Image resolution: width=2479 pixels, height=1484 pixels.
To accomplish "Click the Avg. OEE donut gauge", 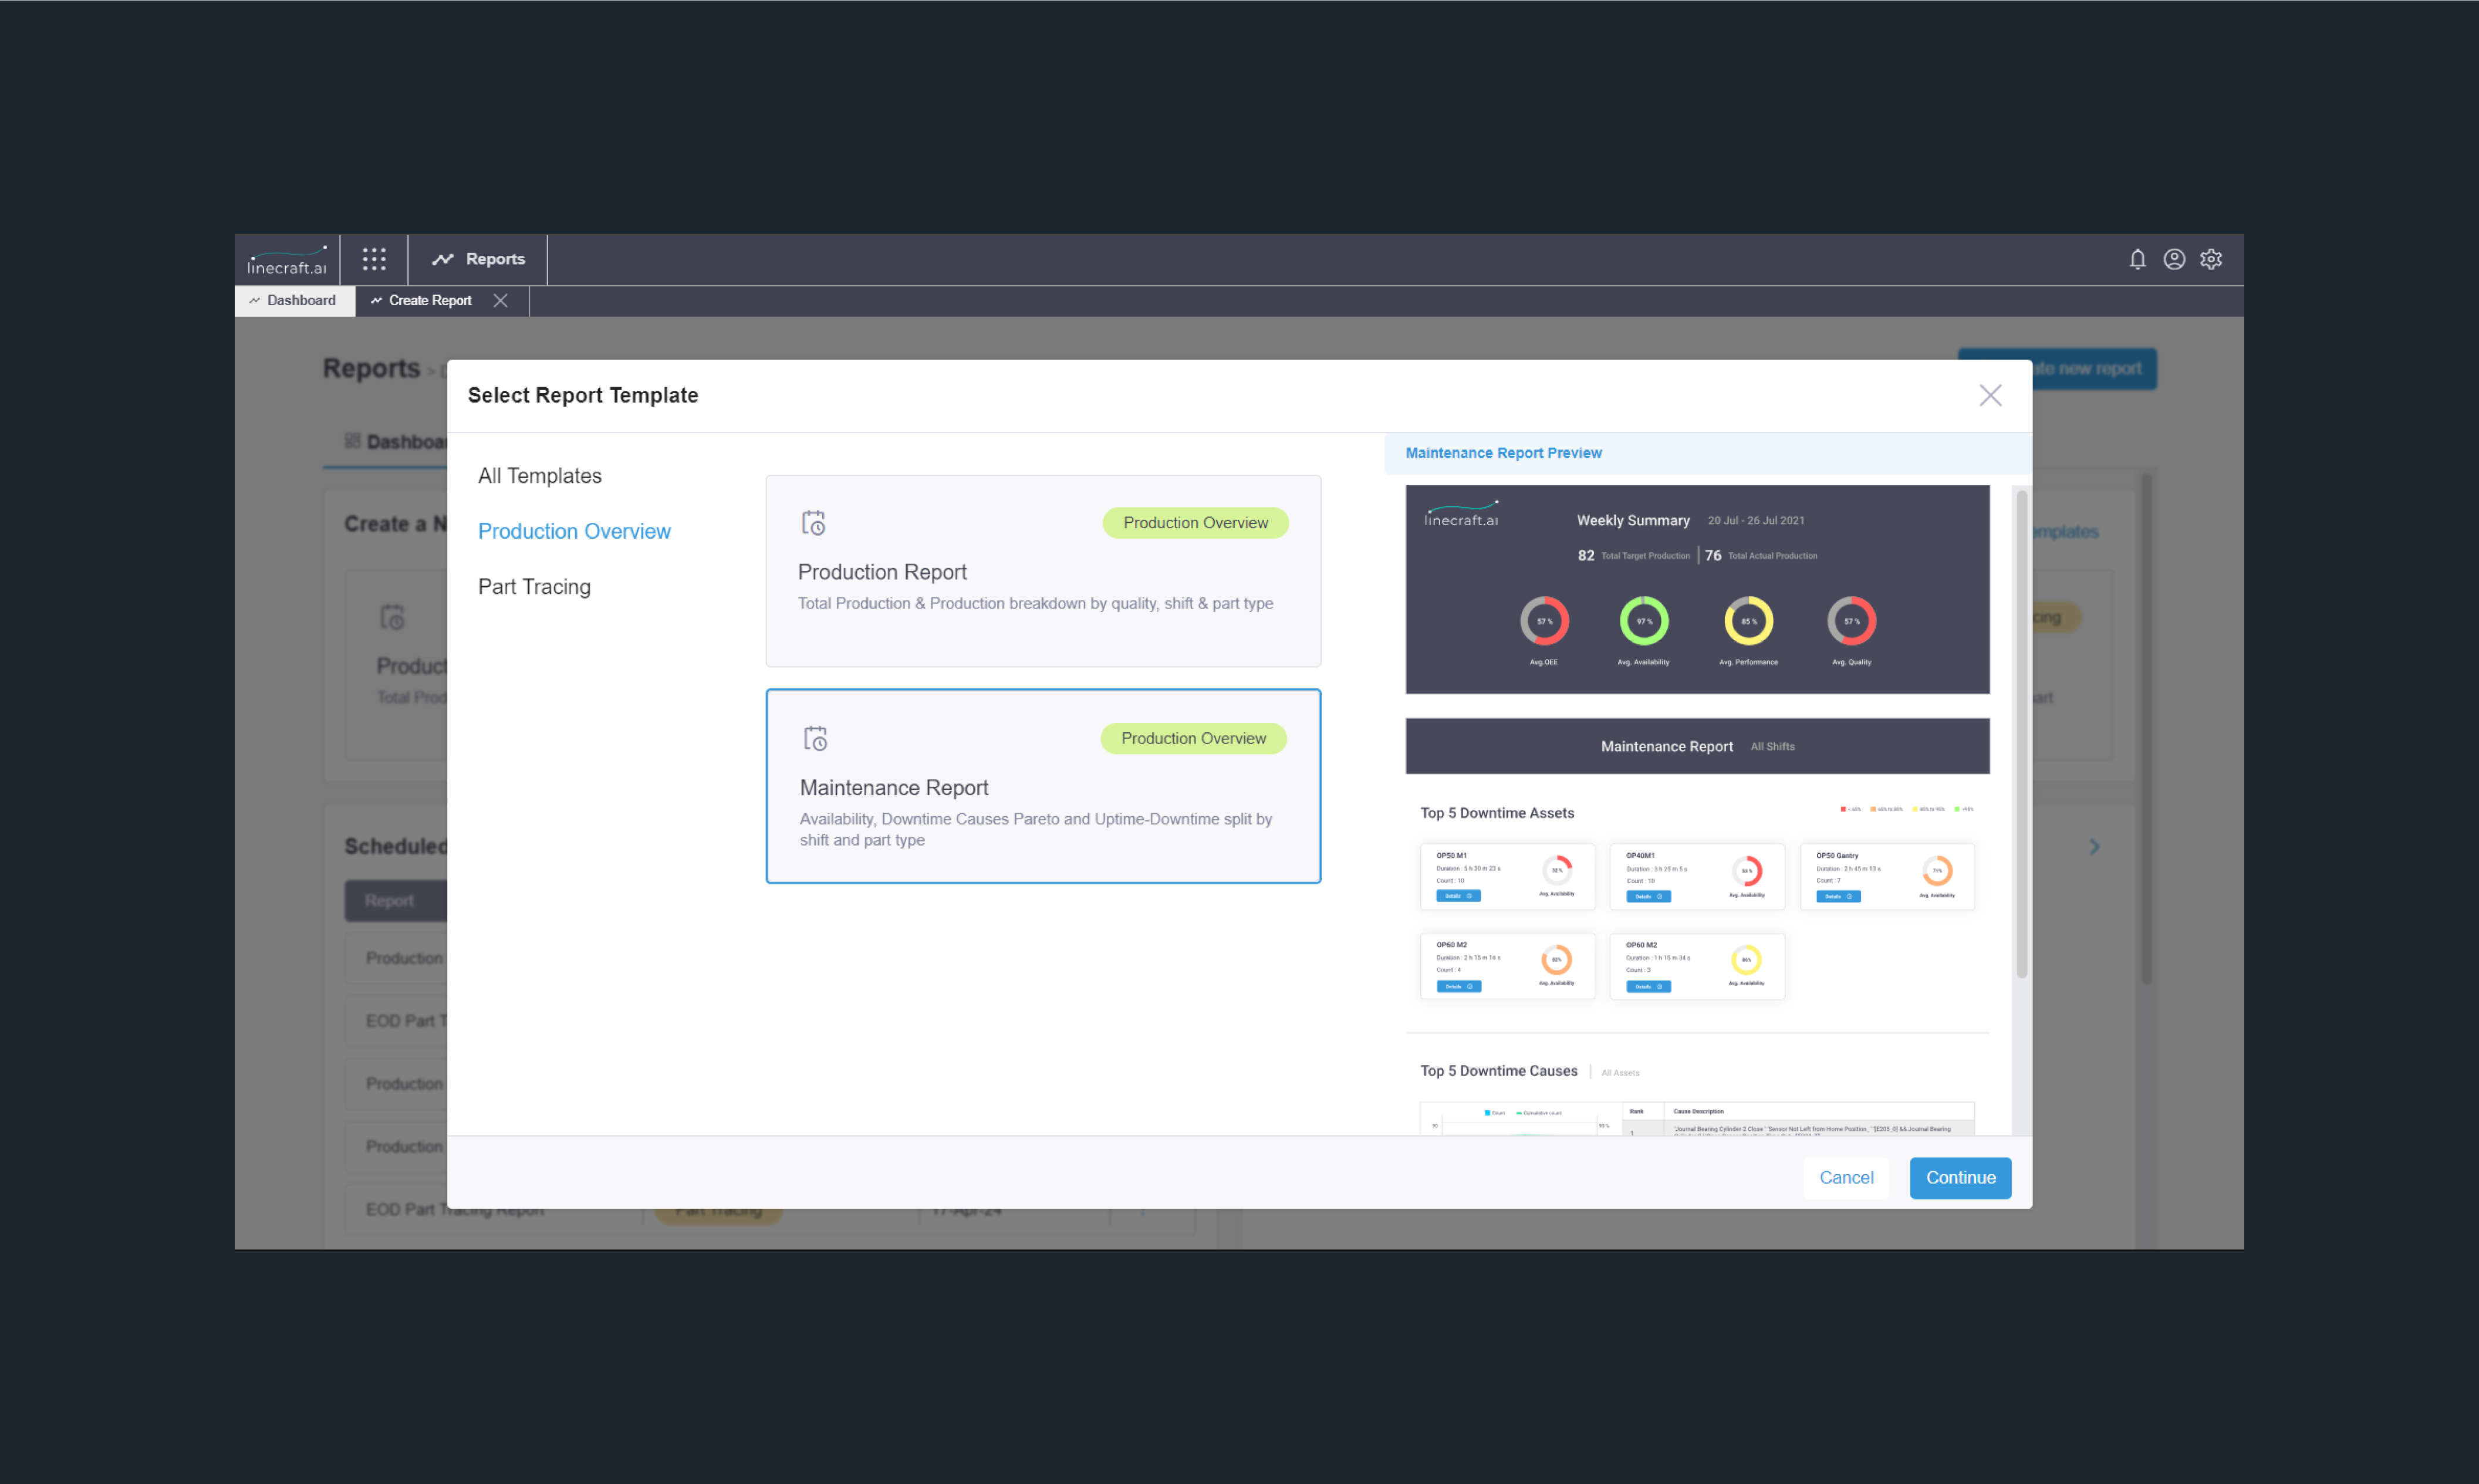I will point(1544,622).
